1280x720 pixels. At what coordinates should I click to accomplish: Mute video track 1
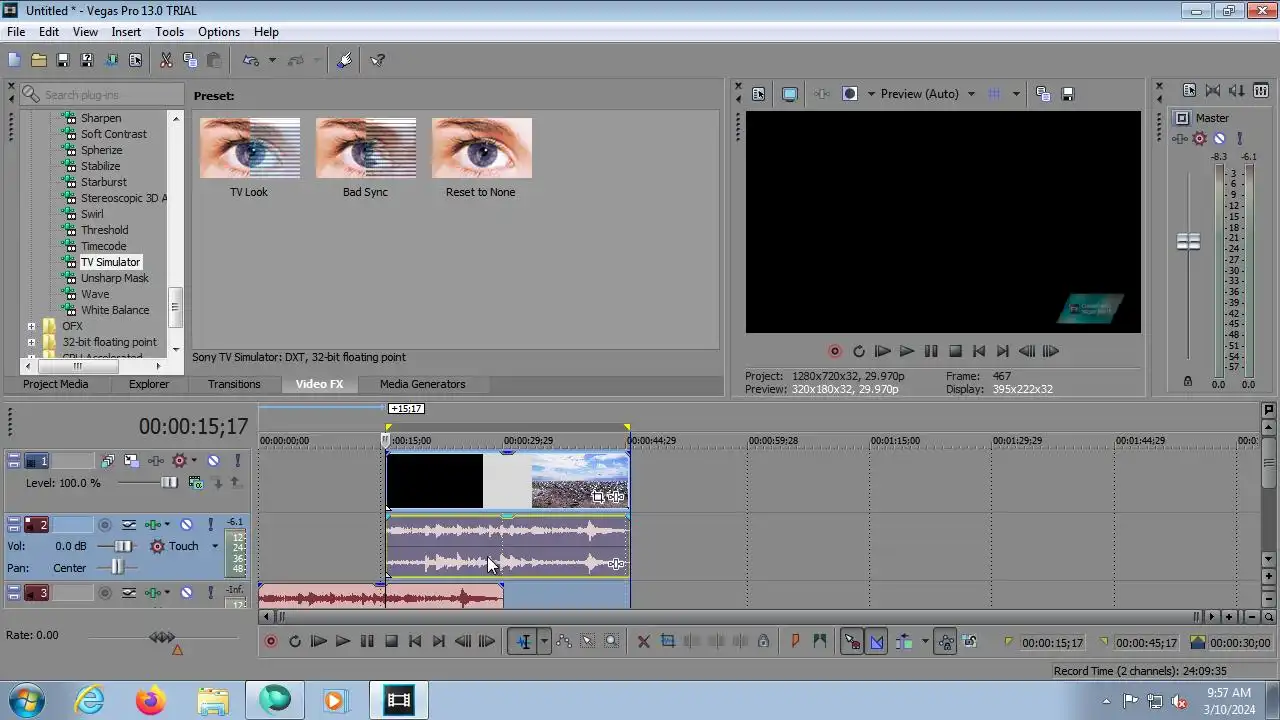tap(213, 461)
